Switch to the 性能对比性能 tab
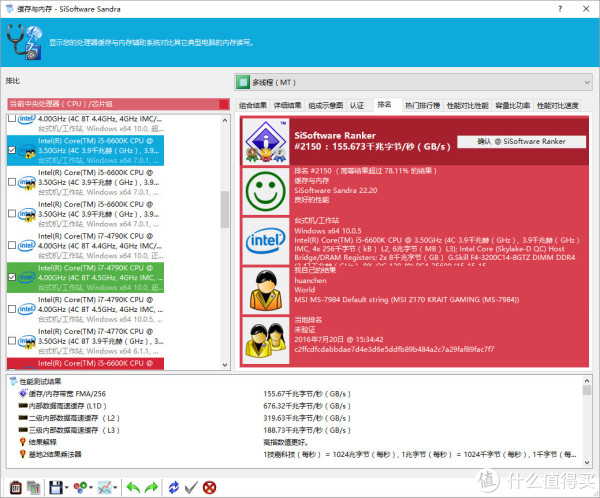Screen dimensions: 600x498 point(468,105)
